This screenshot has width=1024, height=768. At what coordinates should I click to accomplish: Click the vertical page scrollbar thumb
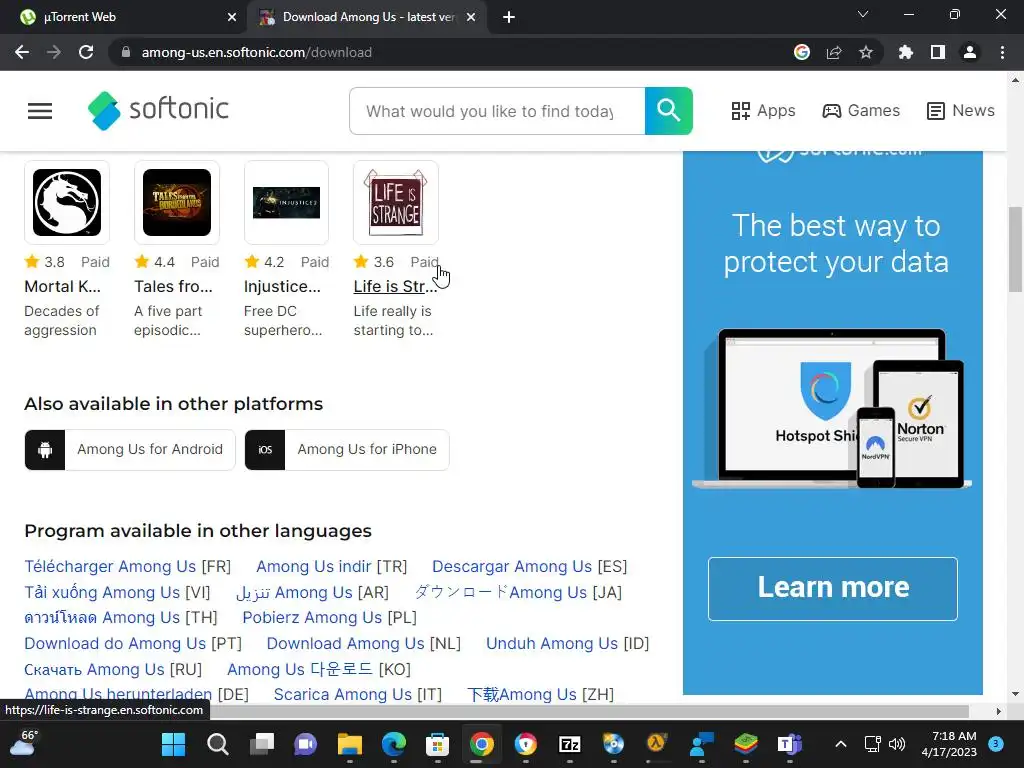coord(1015,249)
